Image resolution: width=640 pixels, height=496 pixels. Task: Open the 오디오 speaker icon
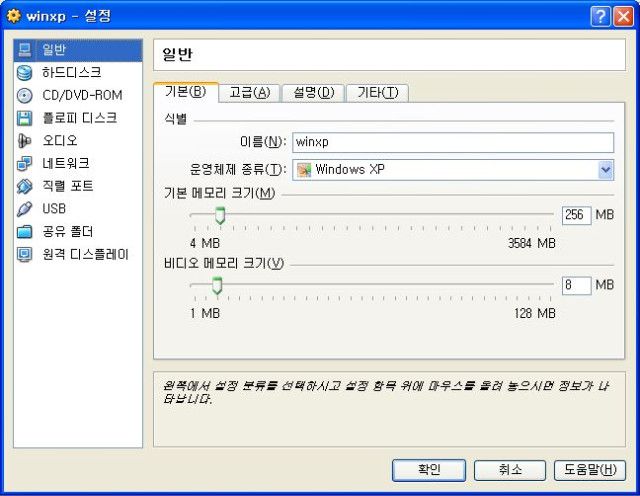[x=24, y=141]
